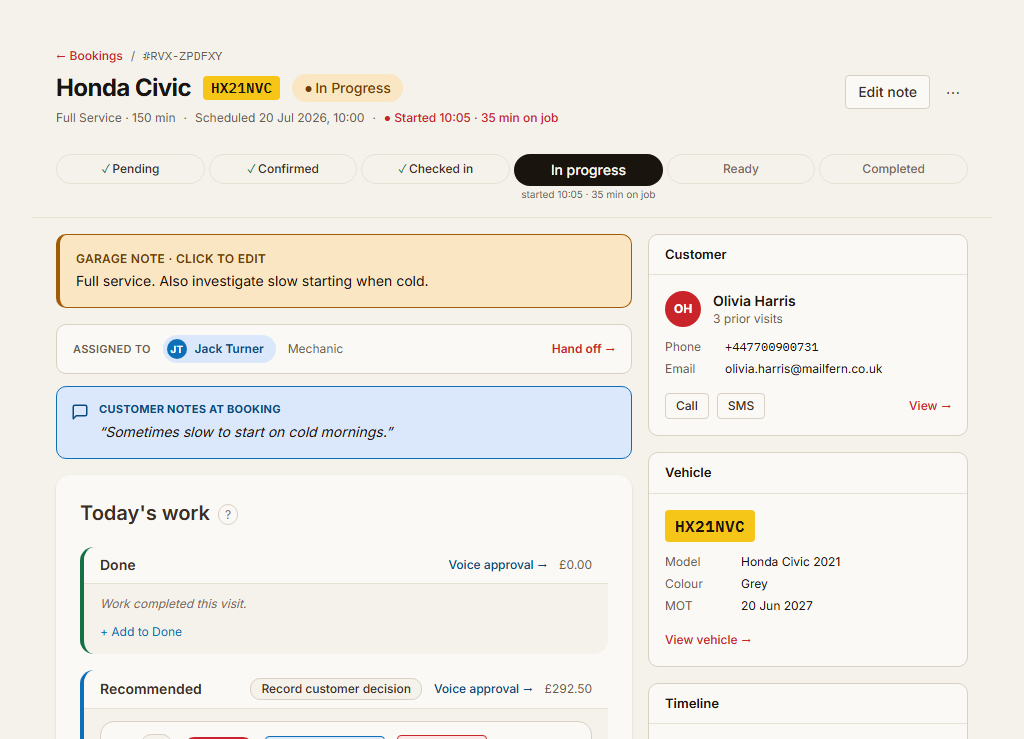
Task: Go back to Bookings list
Action: point(89,56)
